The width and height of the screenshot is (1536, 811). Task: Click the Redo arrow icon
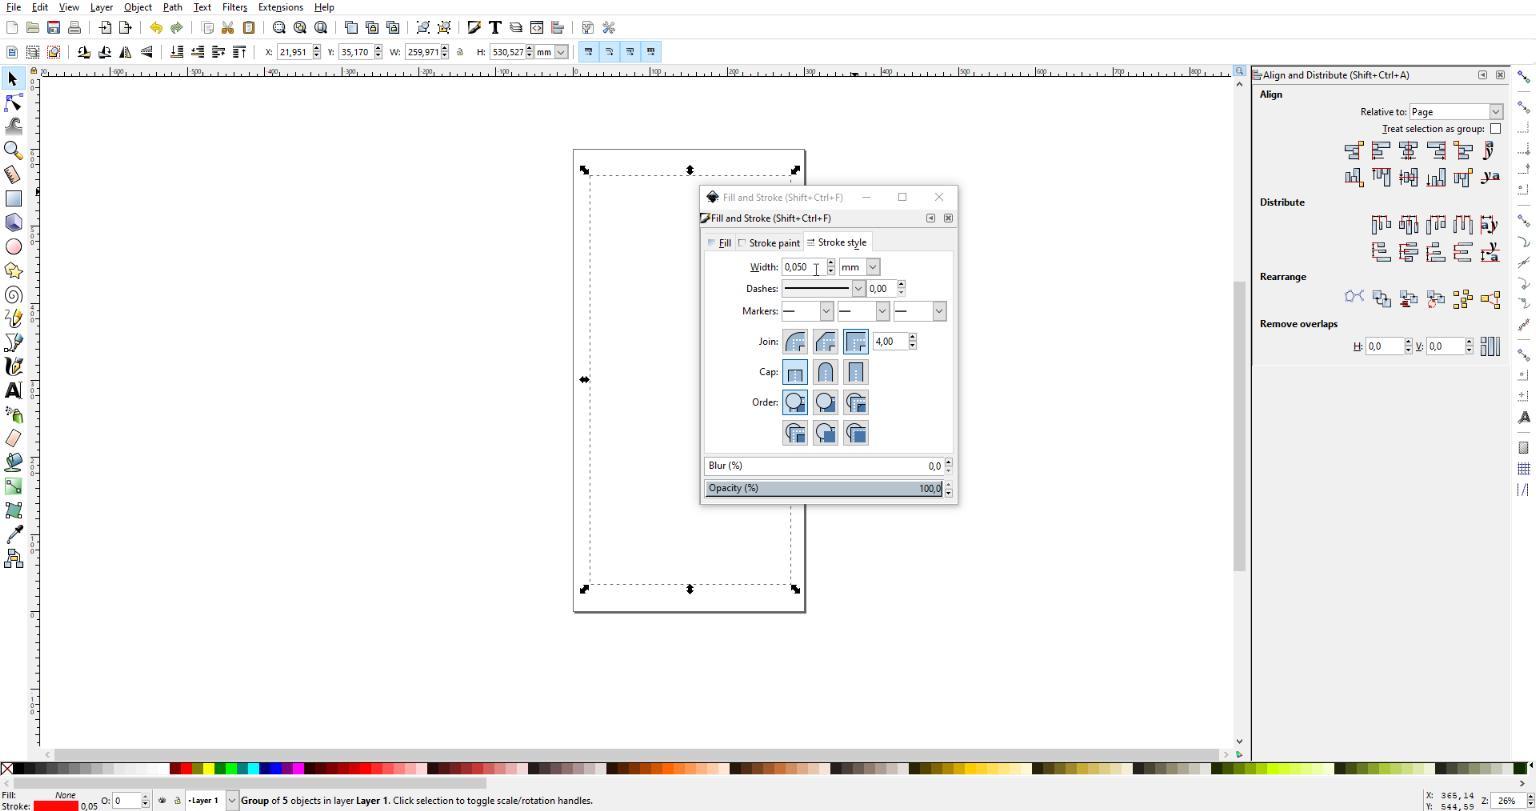click(x=176, y=28)
